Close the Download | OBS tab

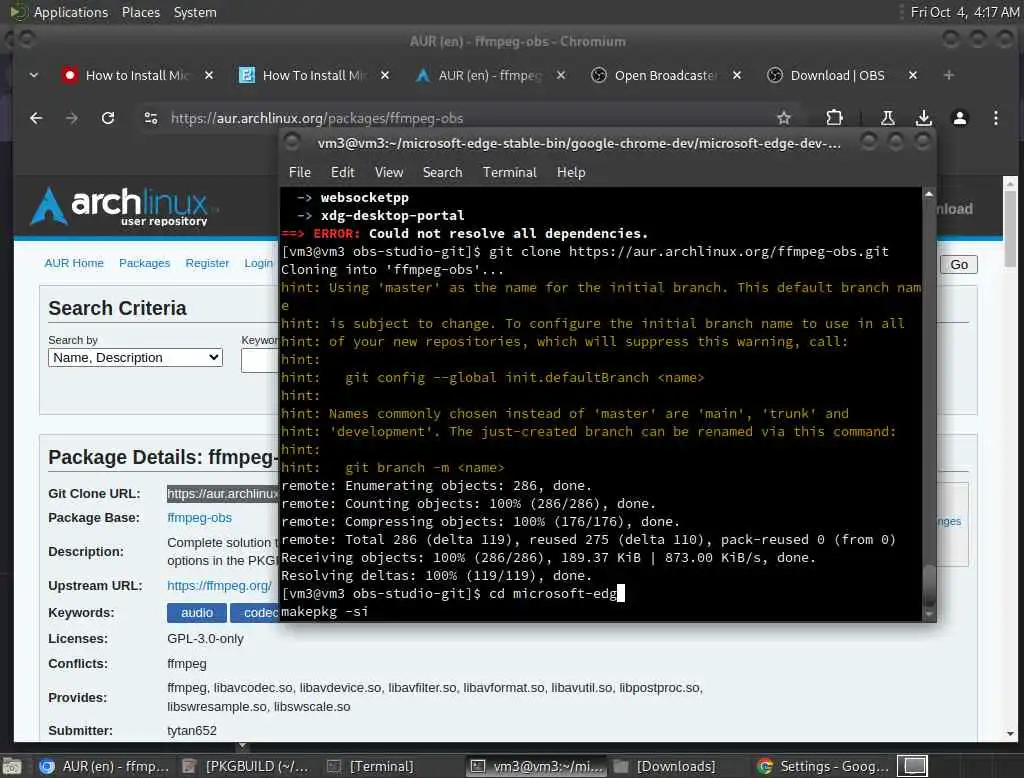coord(912,76)
